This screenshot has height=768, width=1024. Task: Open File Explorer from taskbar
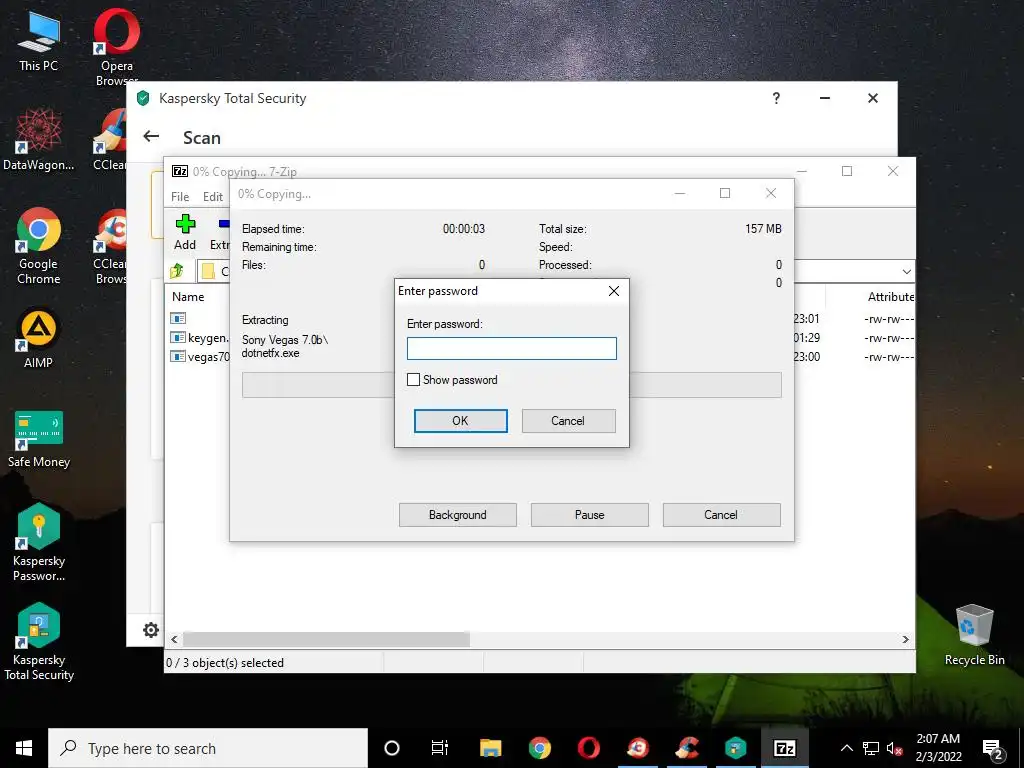(x=490, y=748)
